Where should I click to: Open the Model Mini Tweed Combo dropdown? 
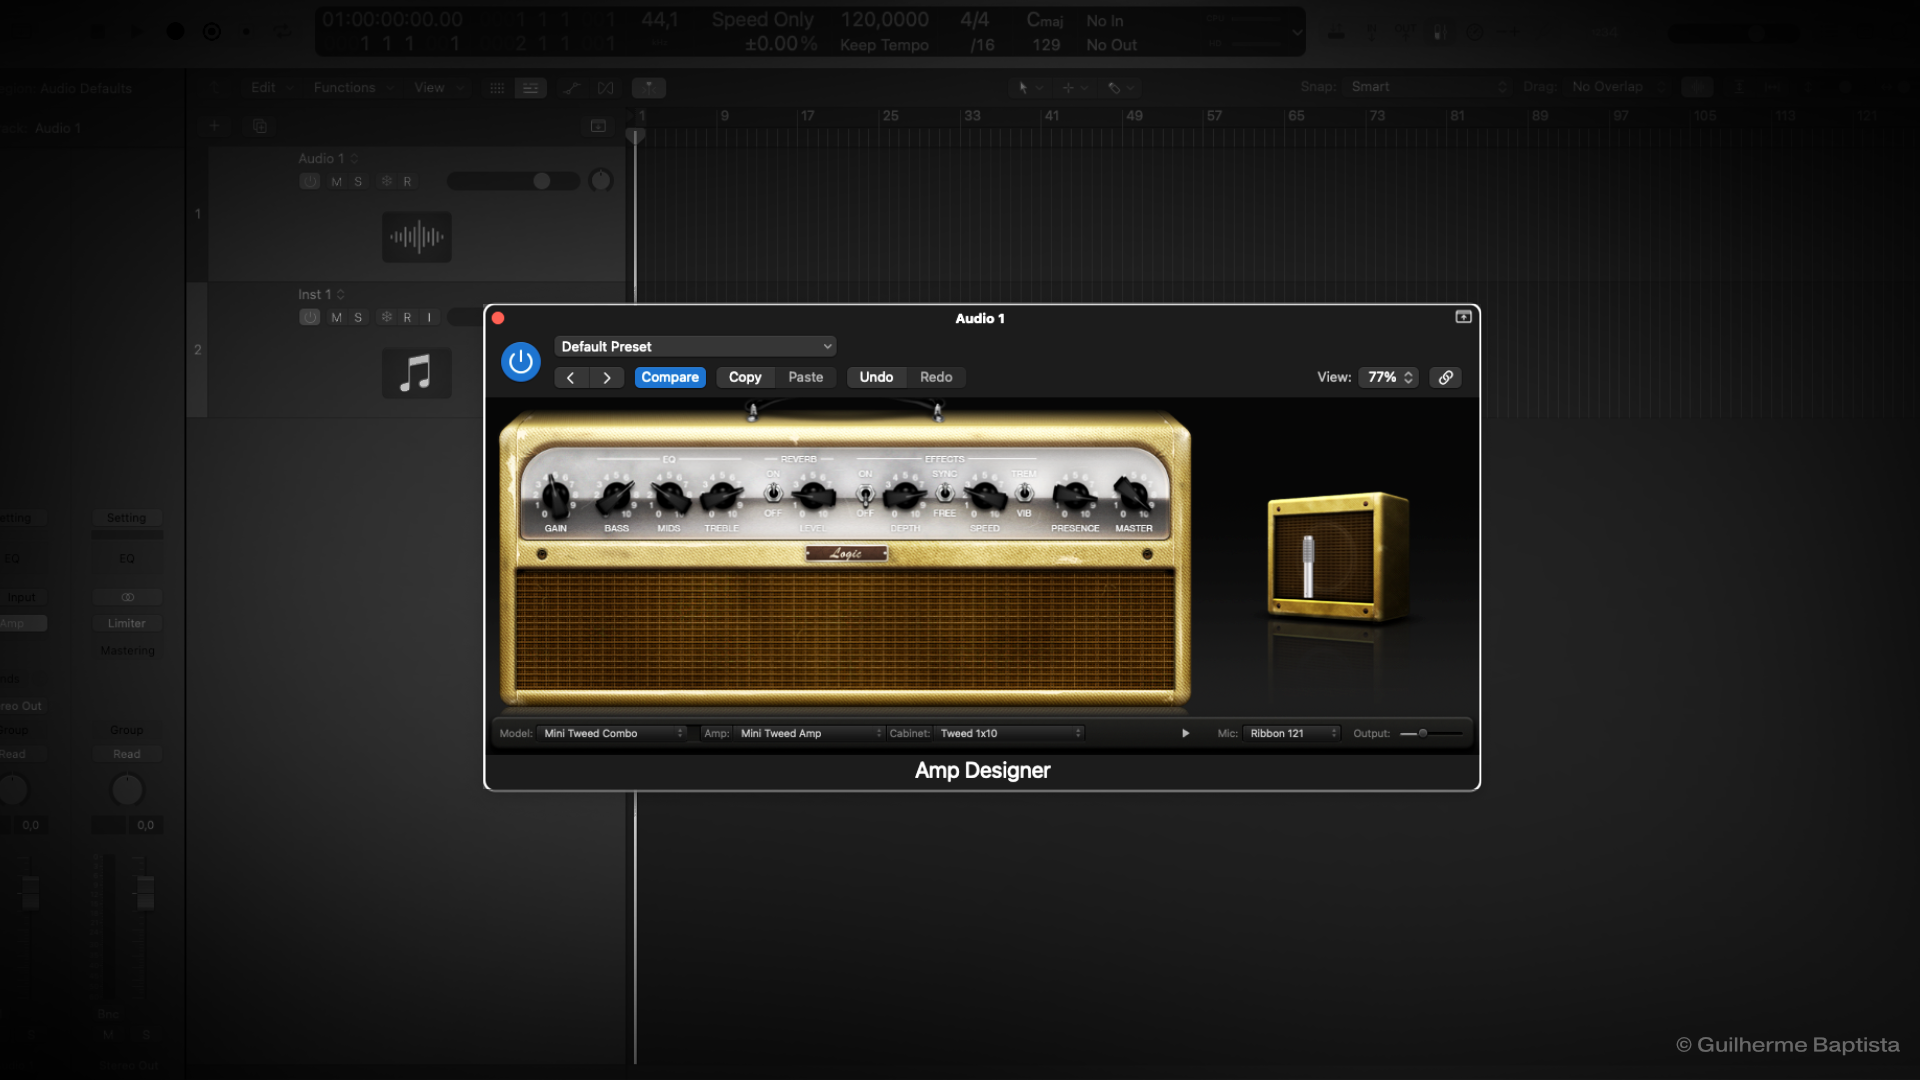[612, 733]
